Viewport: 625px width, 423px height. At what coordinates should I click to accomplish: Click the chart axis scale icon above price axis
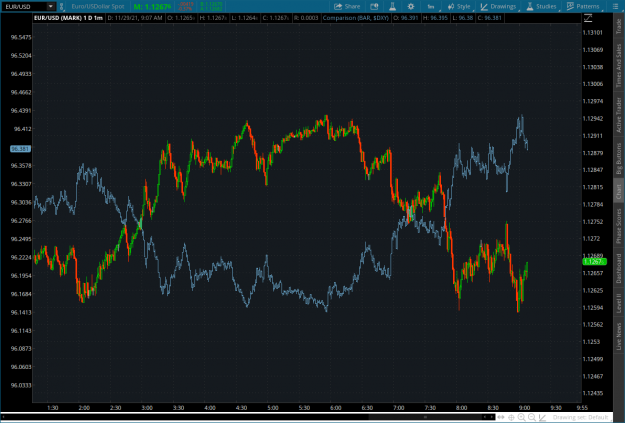588,18
